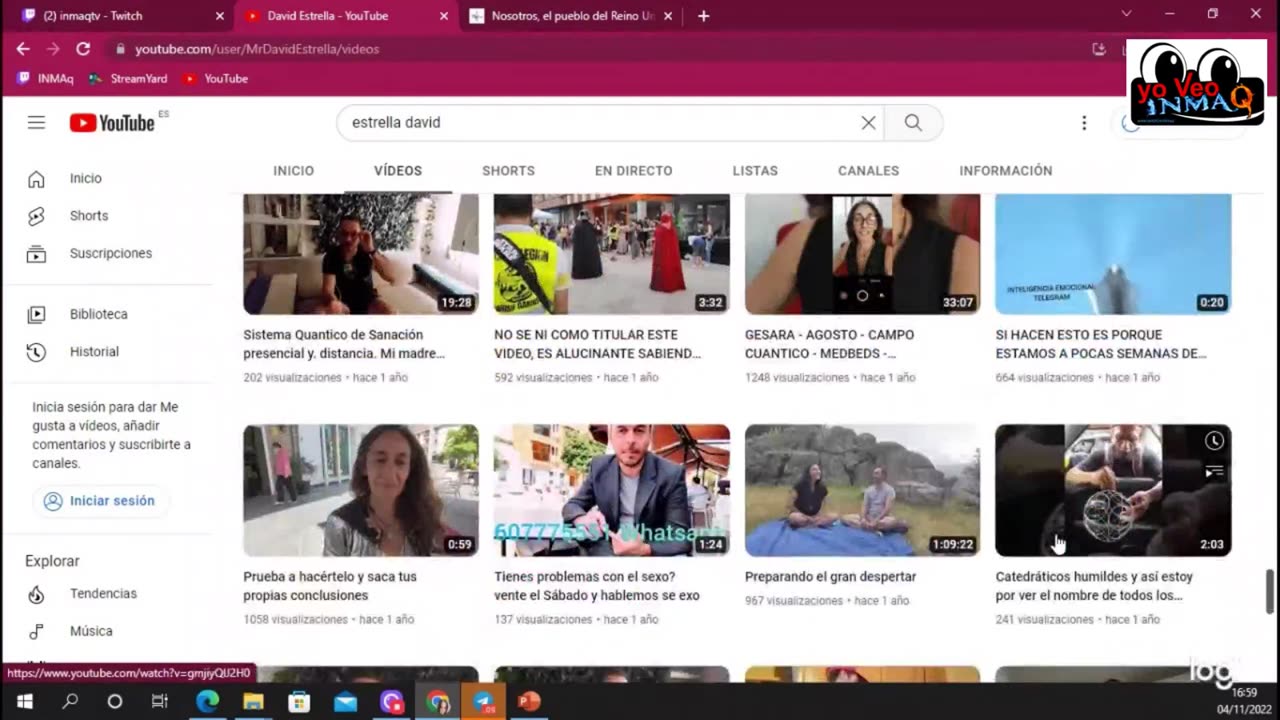Screen dimensions: 1280x720
Task: Open File Explorer from taskbar
Action: tap(253, 702)
